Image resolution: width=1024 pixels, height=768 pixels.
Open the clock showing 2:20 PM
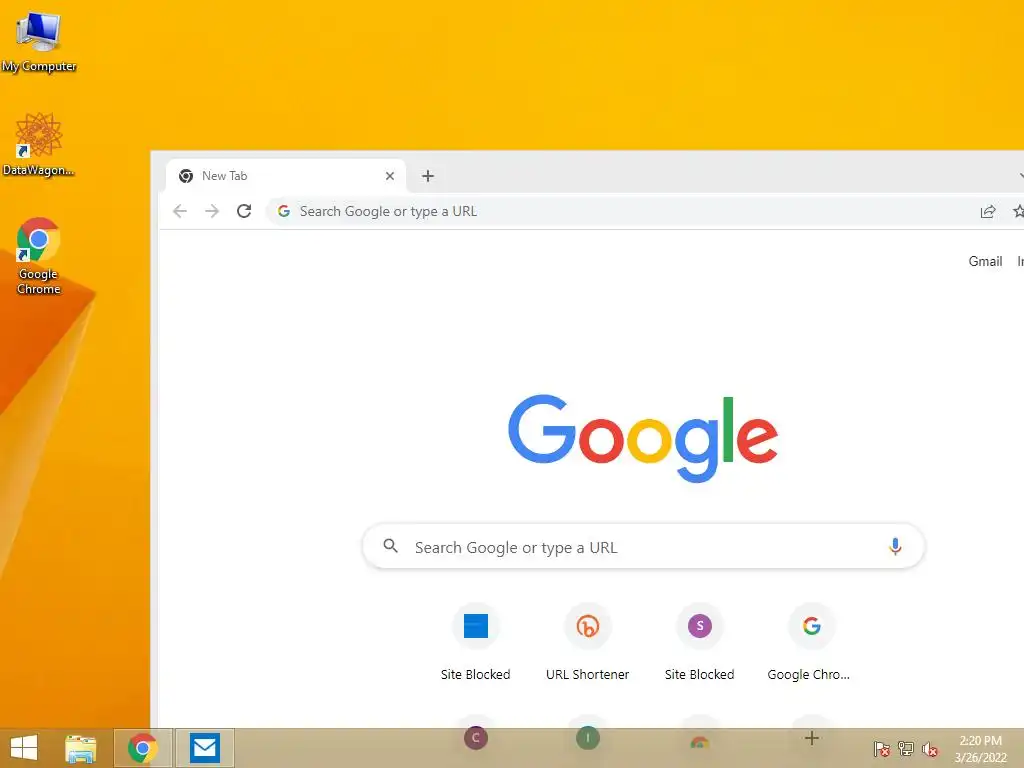pyautogui.click(x=980, y=749)
